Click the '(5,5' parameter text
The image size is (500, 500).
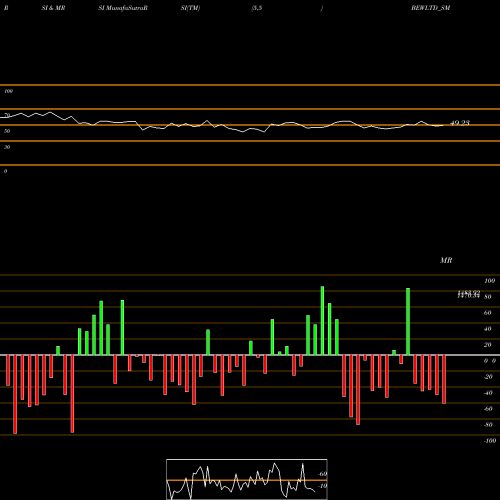pyautogui.click(x=257, y=8)
